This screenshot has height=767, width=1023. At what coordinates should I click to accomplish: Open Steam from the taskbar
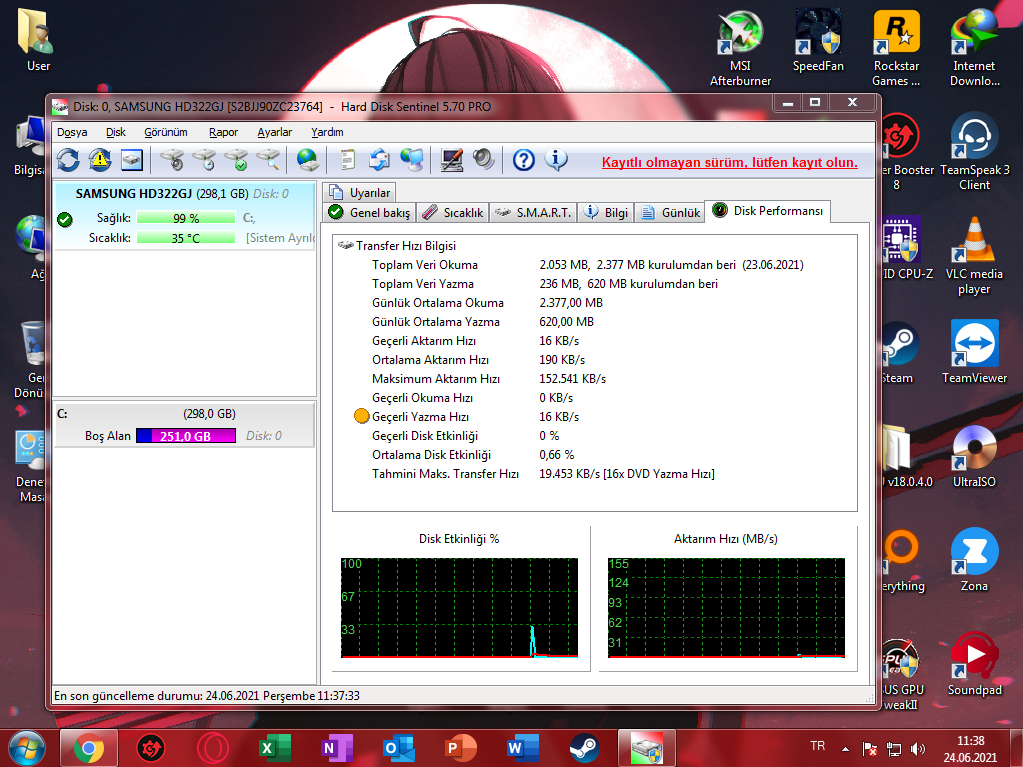[585, 748]
